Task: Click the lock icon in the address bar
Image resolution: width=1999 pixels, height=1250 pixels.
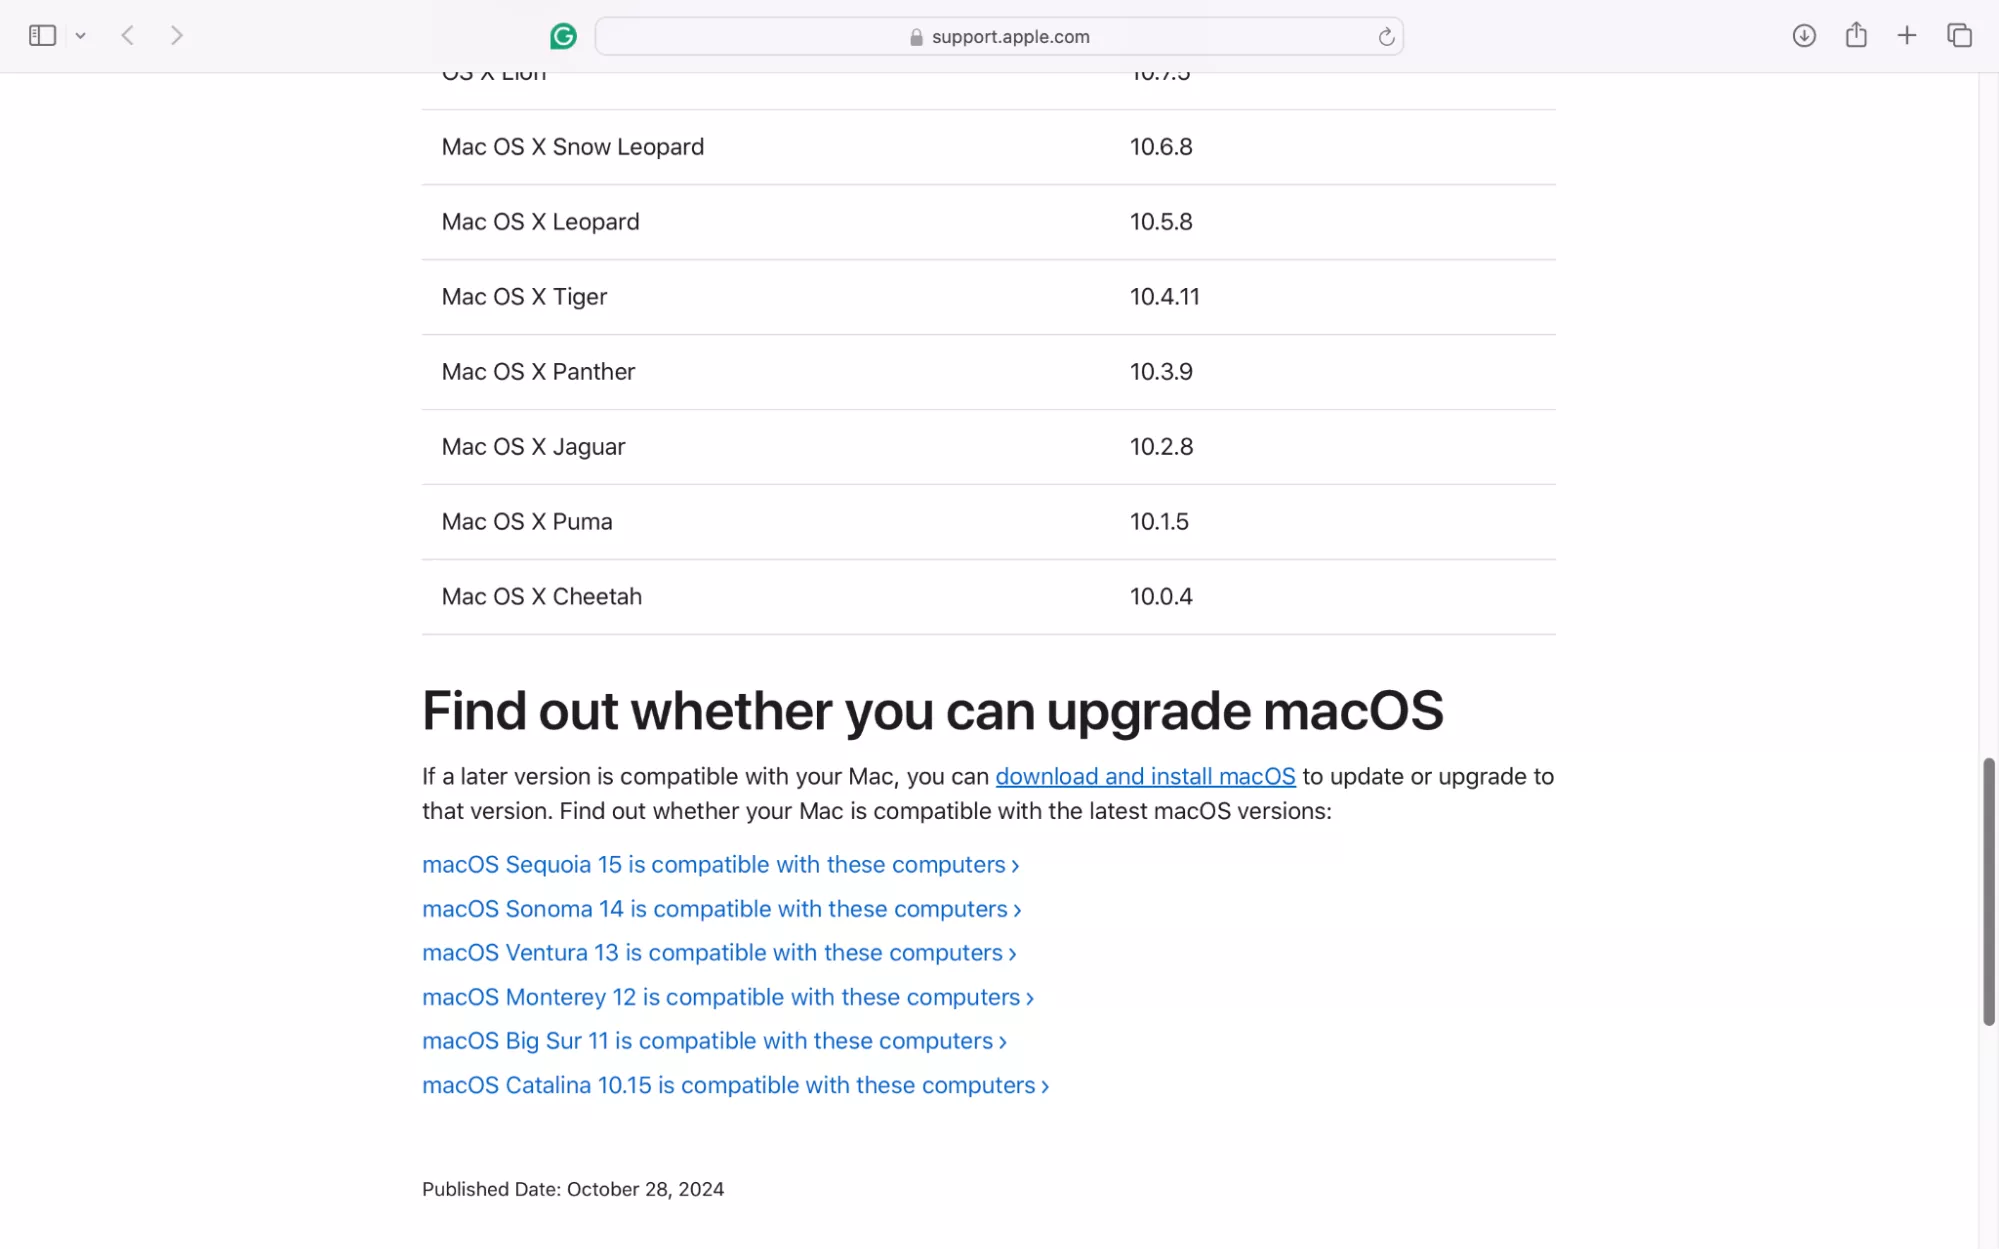Action: (916, 37)
